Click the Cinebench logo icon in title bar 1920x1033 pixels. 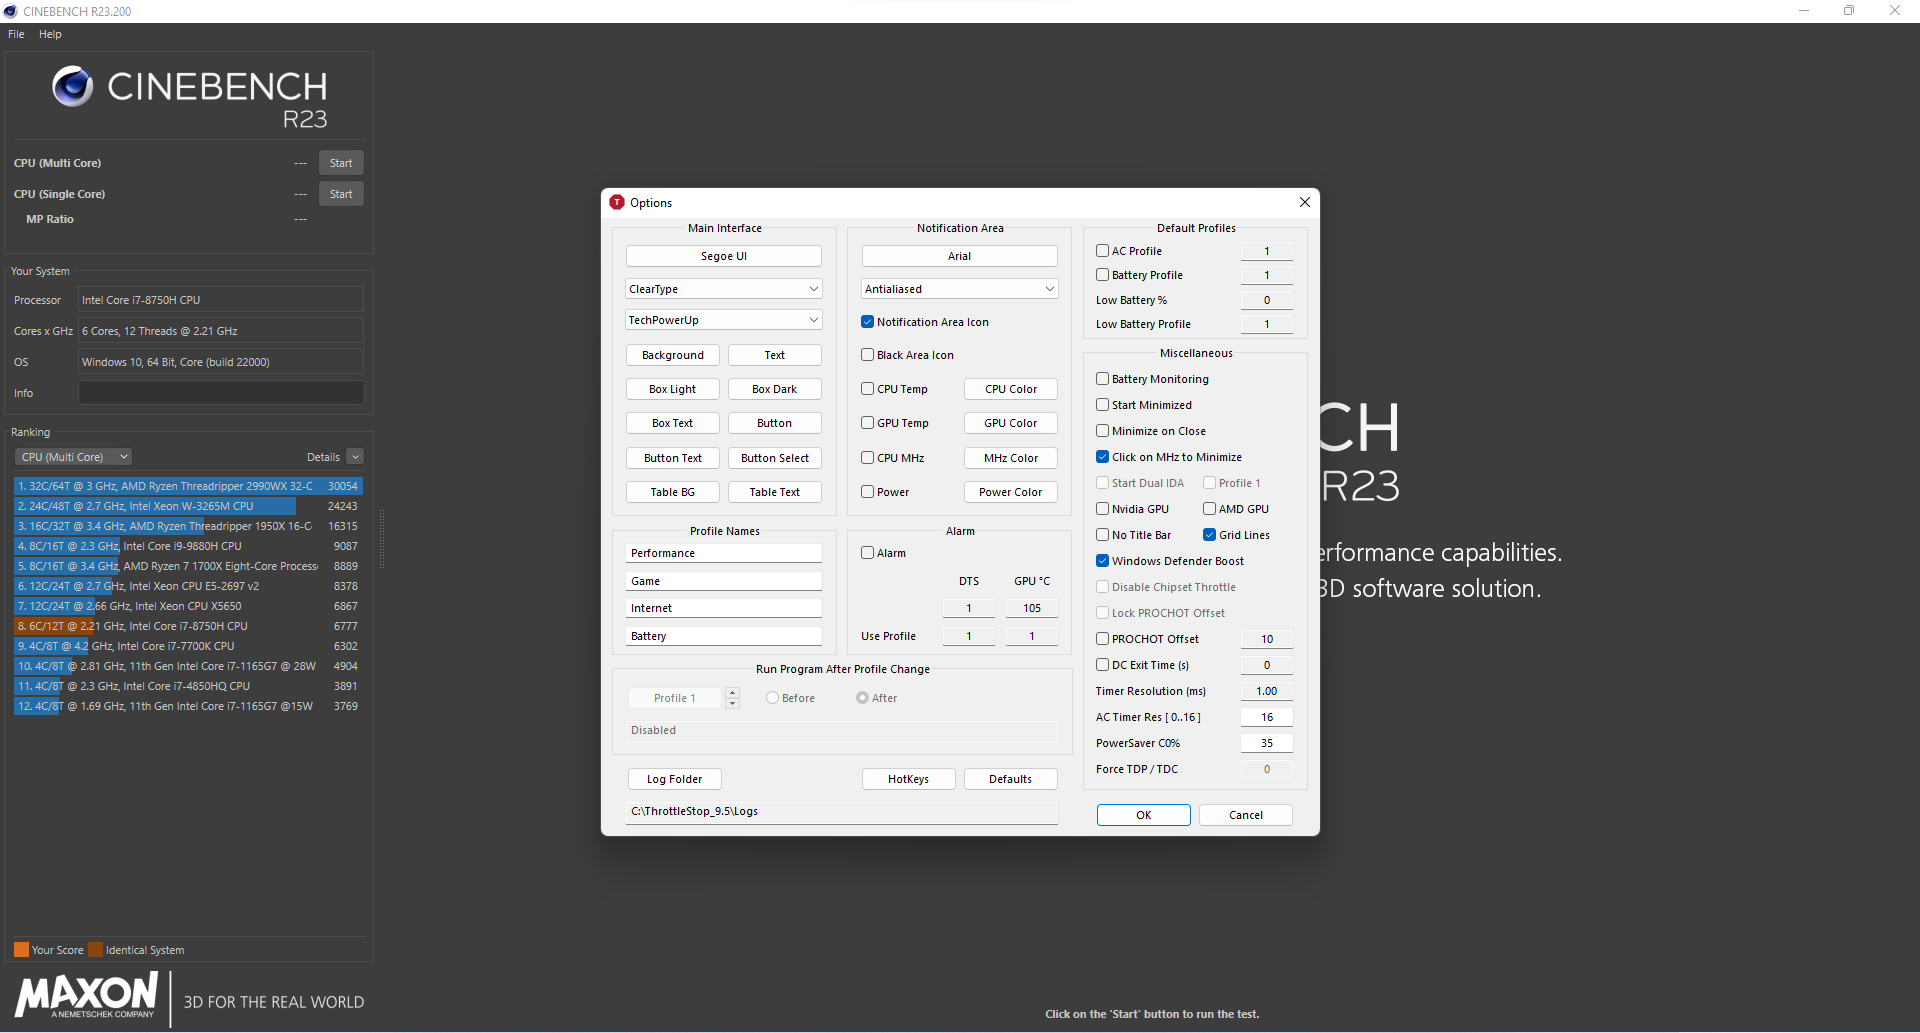pyautogui.click(x=11, y=11)
